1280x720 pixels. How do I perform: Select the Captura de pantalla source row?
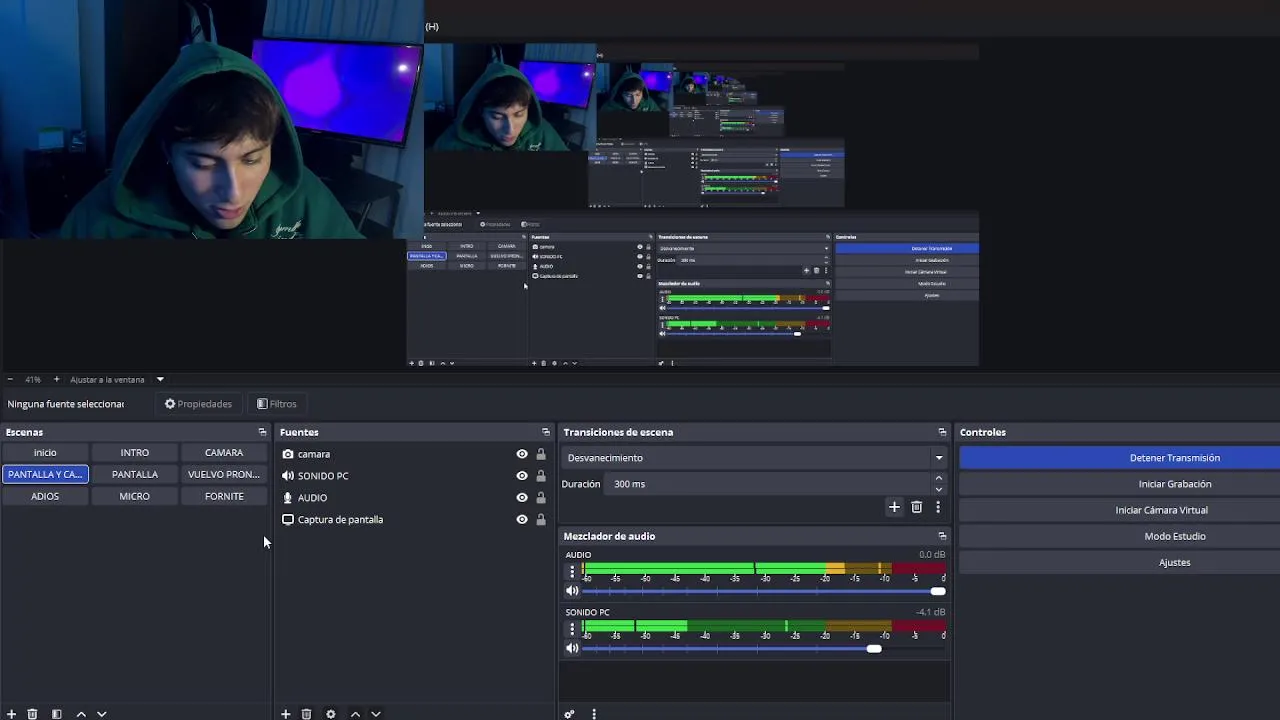(414, 520)
